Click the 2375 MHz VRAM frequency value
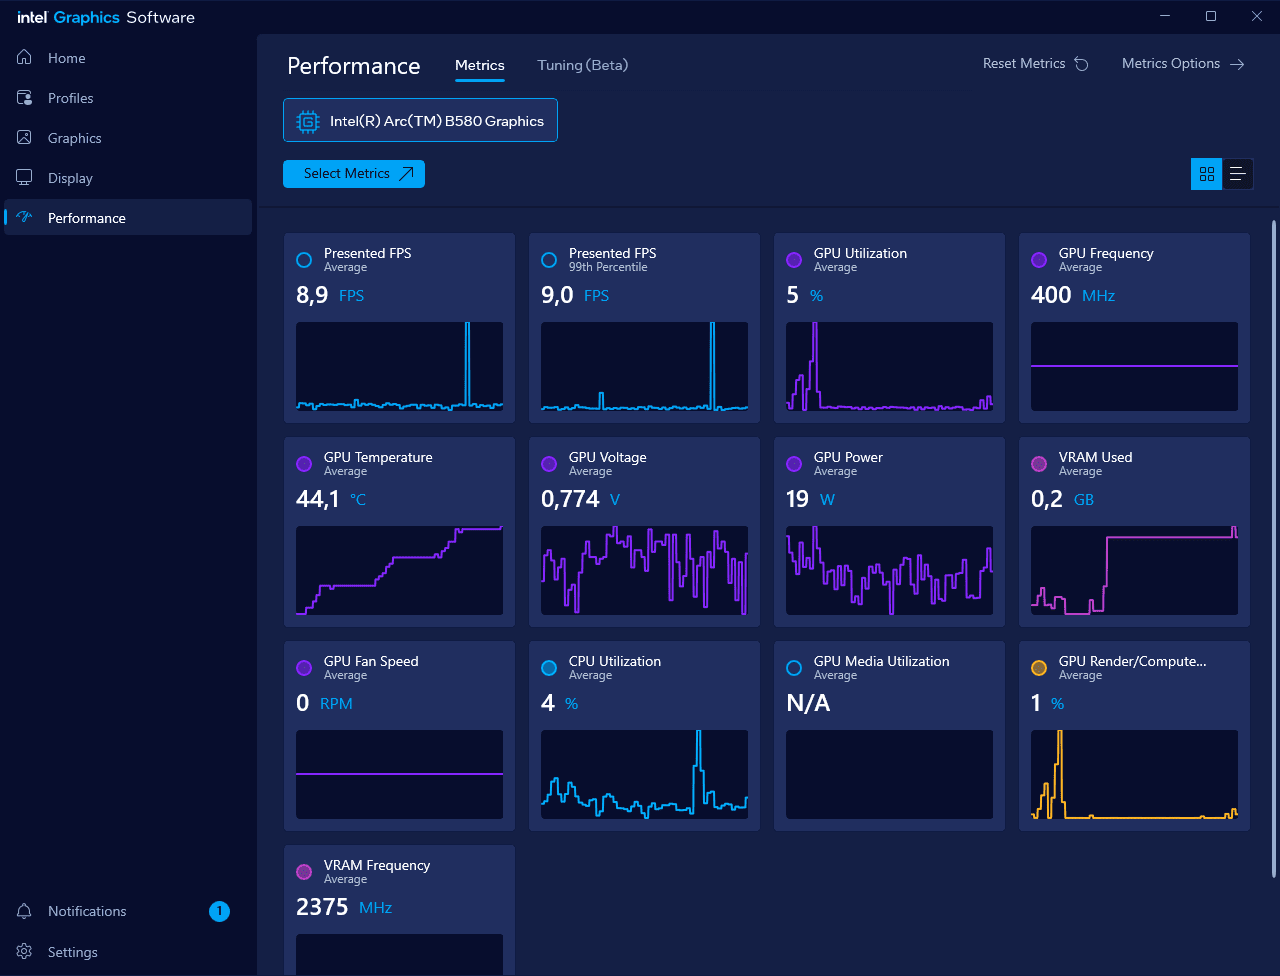This screenshot has height=976, width=1280. [x=344, y=907]
